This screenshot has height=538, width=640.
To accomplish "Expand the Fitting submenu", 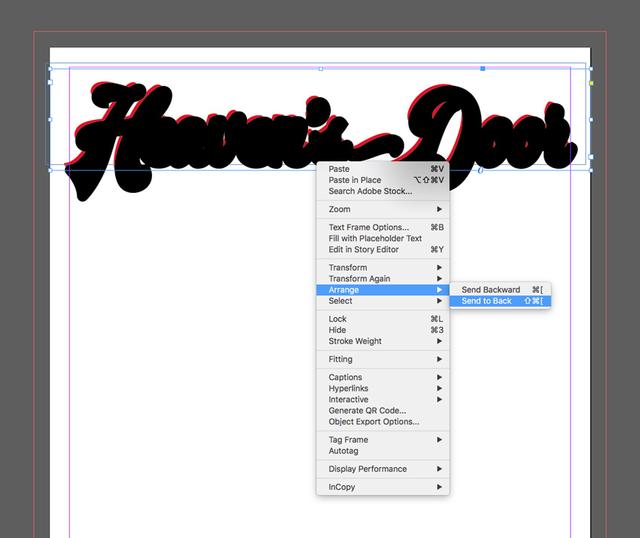I will coord(383,359).
